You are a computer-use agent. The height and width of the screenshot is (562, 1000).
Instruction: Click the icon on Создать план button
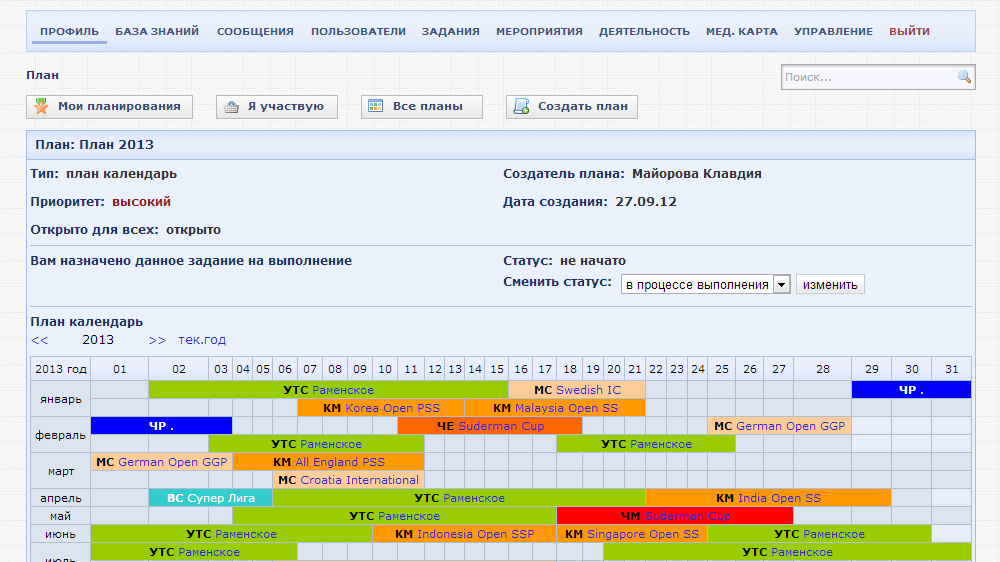521,107
